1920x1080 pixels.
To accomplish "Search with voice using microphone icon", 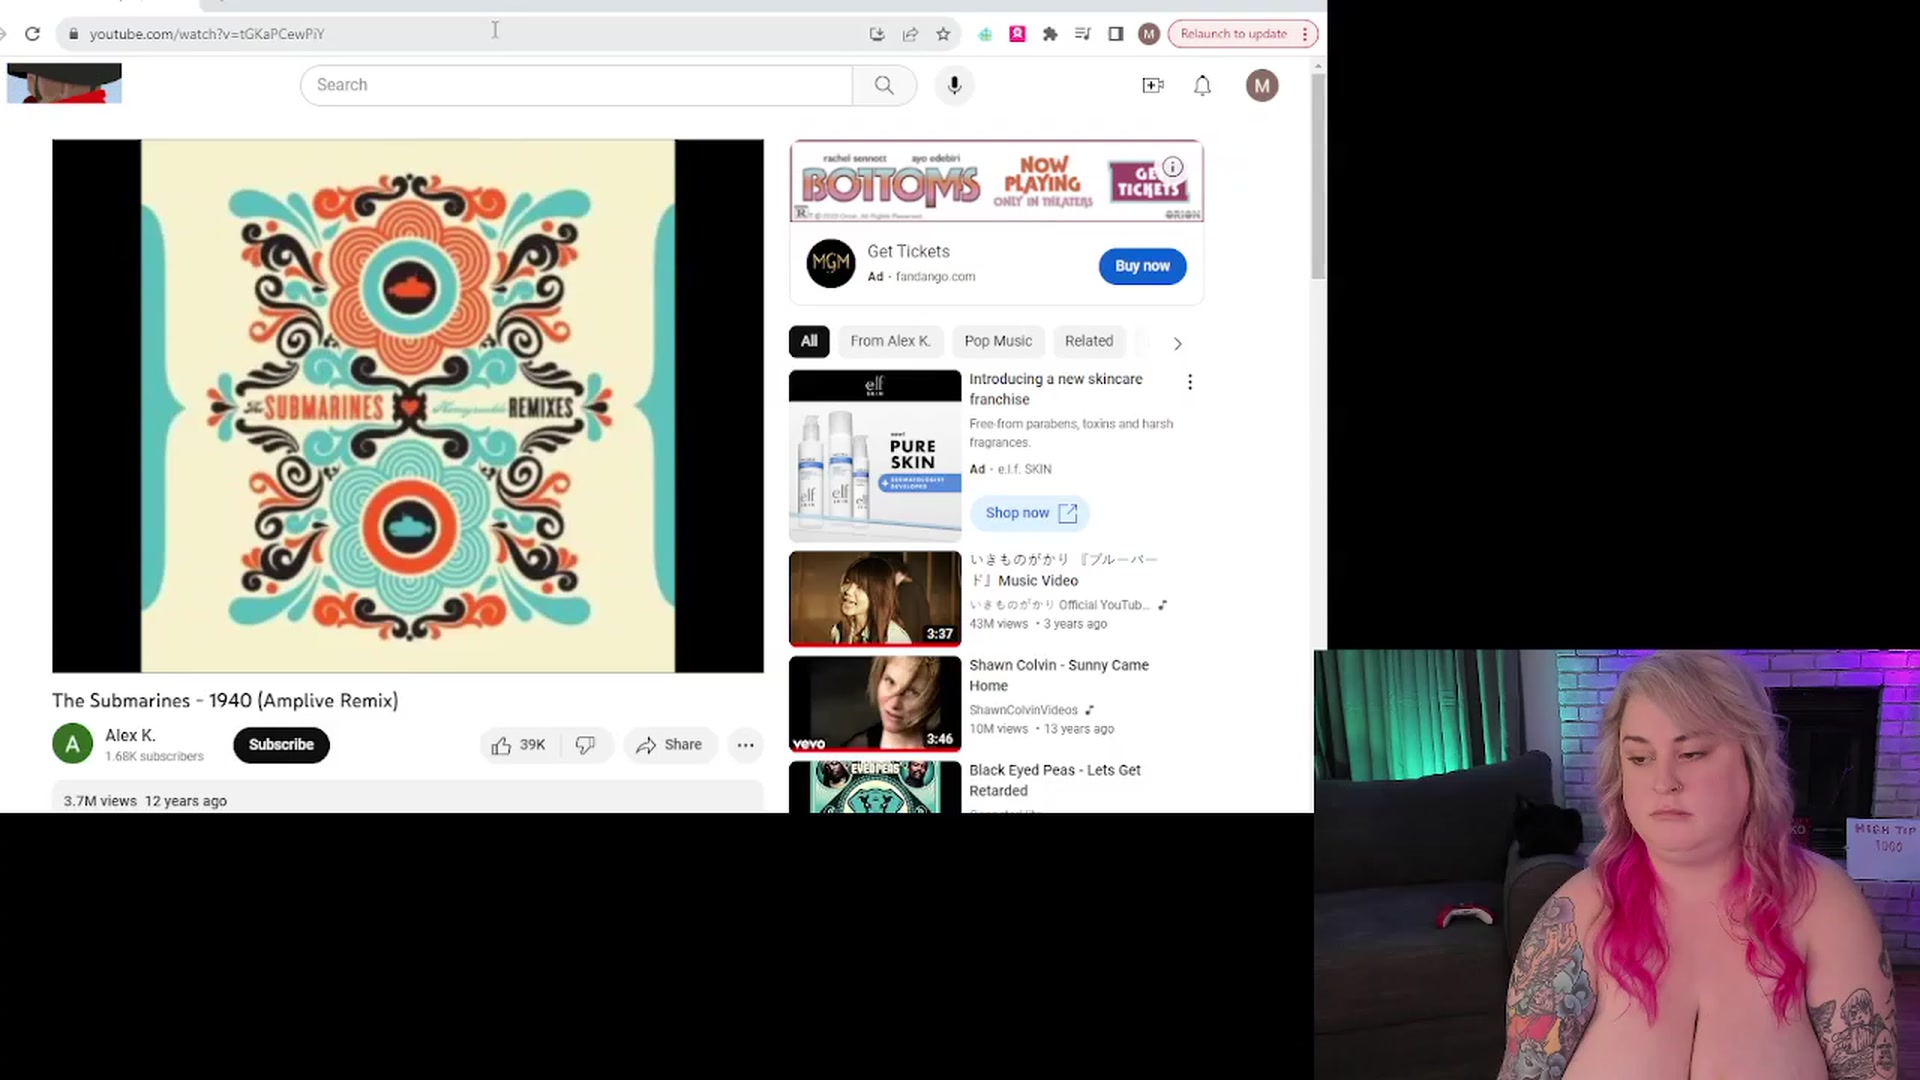I will click(955, 85).
